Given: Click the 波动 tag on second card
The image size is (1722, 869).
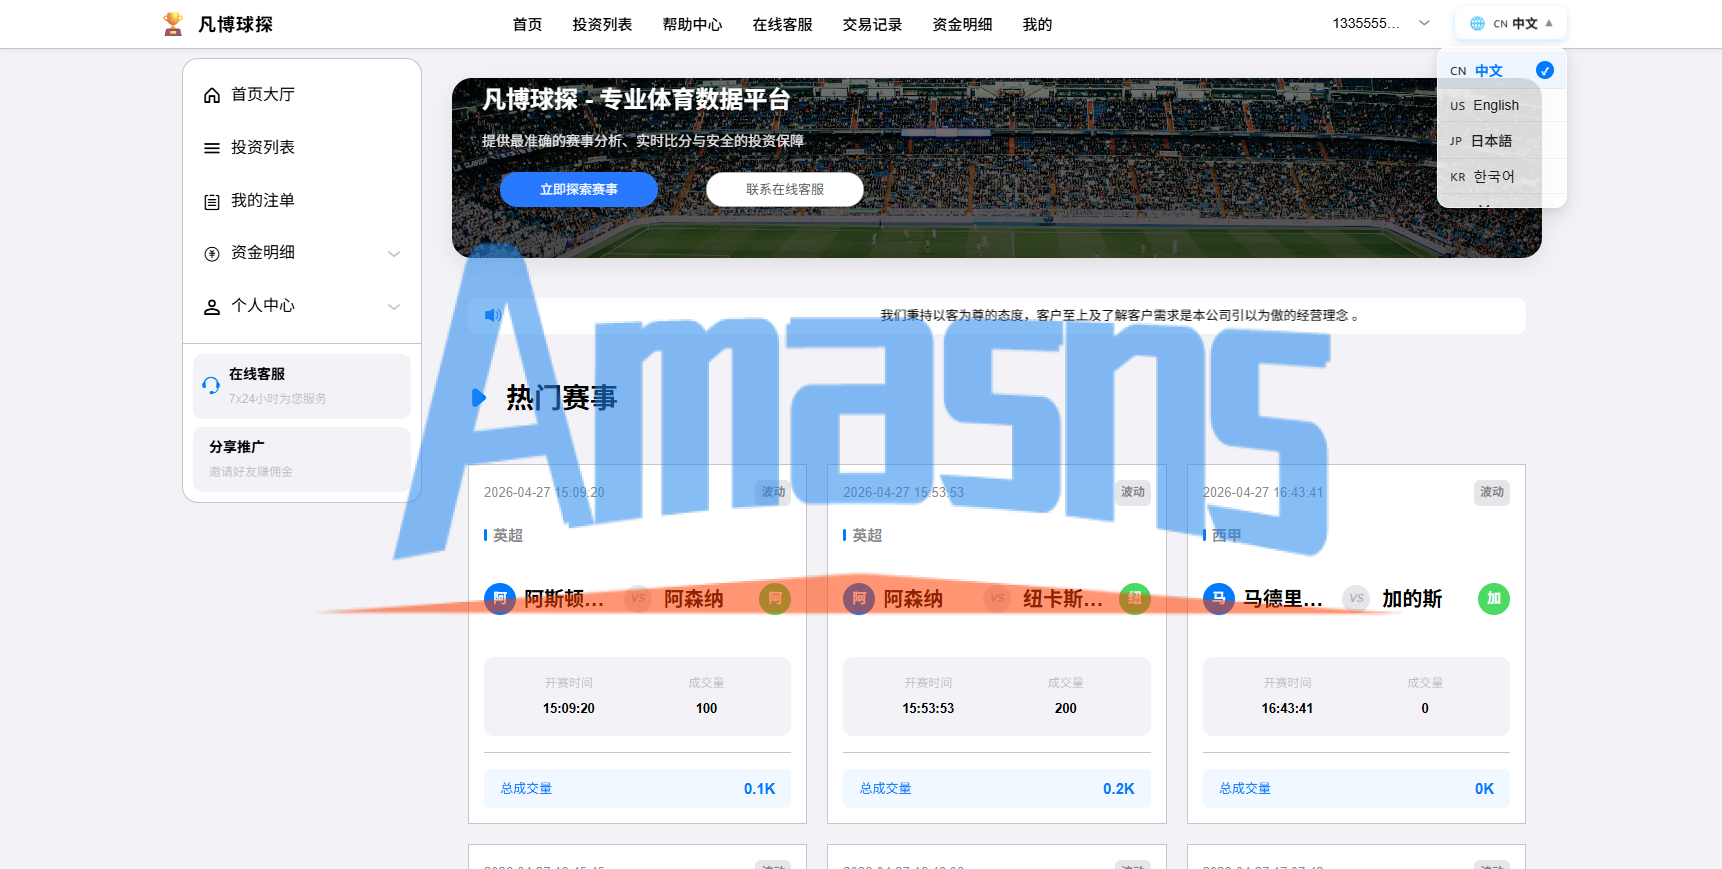Looking at the screenshot, I should 1132,492.
